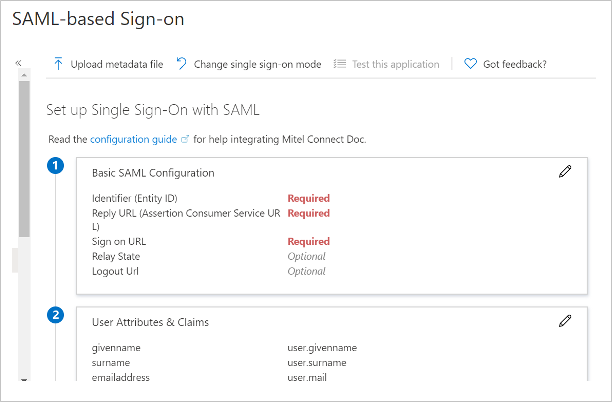This screenshot has width=612, height=402.
Task: Select Upload metadata file label
Action: tap(117, 64)
